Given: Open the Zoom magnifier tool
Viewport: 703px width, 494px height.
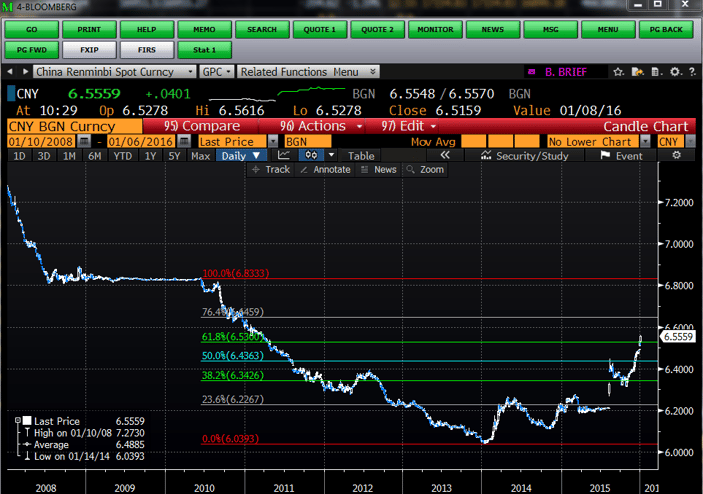Looking at the screenshot, I should click(x=426, y=170).
